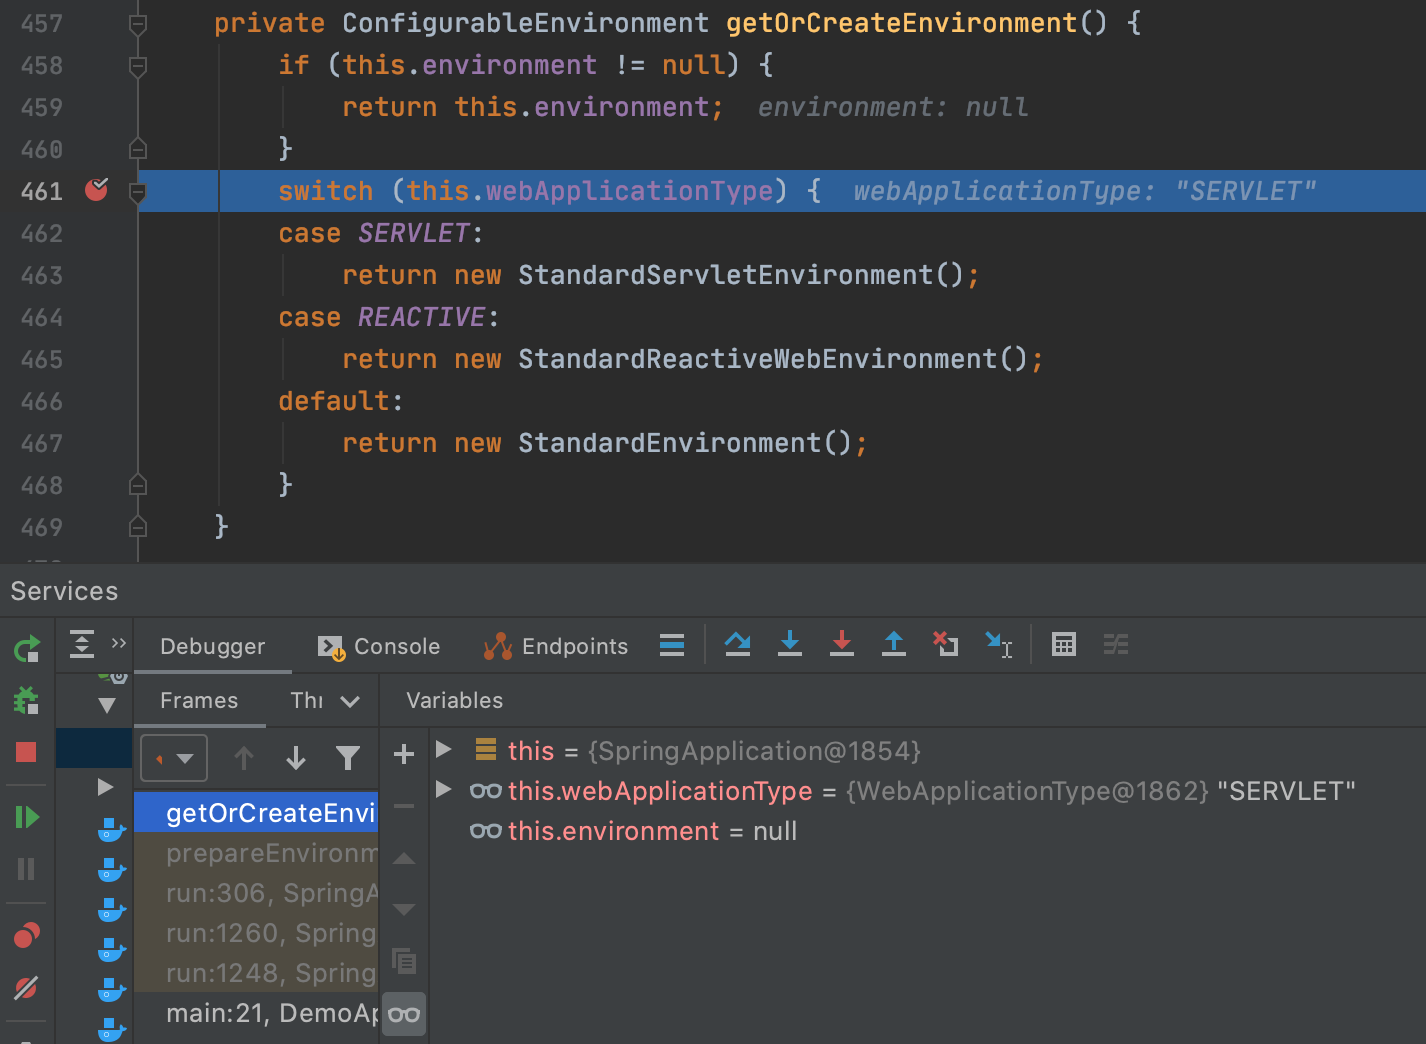The height and width of the screenshot is (1044, 1426).
Task: Open the Endpoints tab
Action: [556, 646]
